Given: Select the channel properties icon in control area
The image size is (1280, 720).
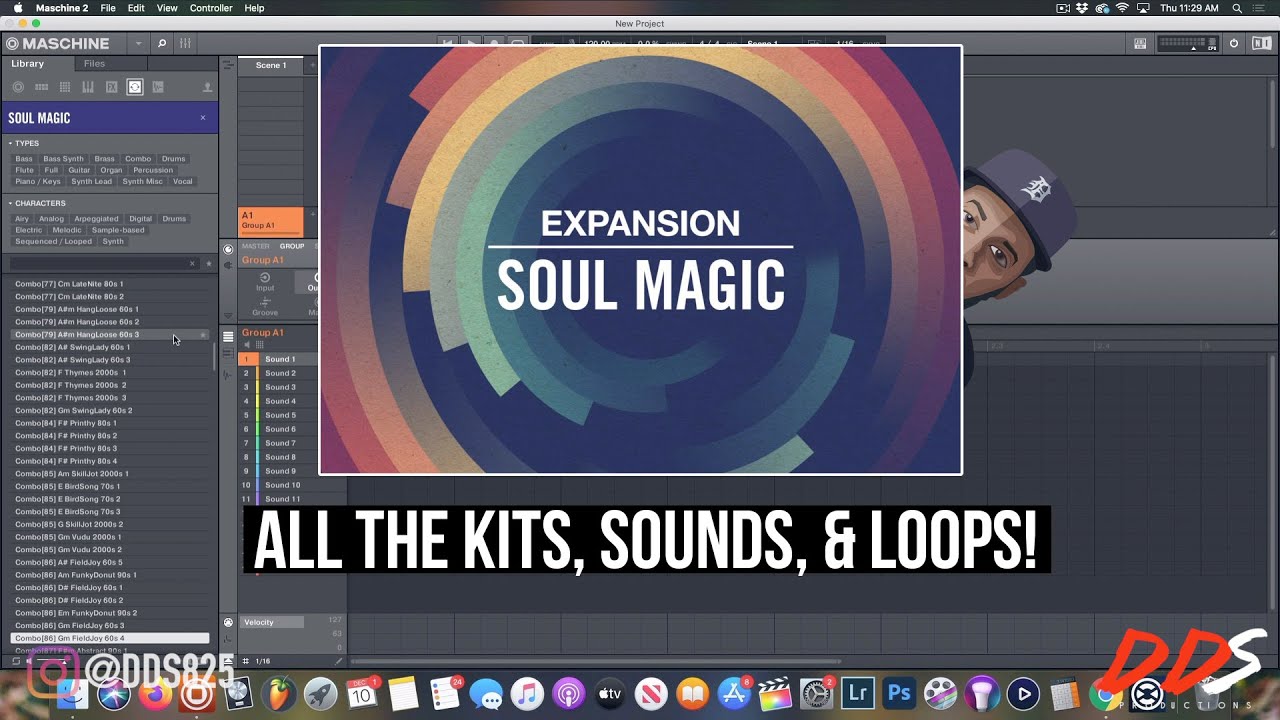Looking at the screenshot, I should click(x=228, y=249).
